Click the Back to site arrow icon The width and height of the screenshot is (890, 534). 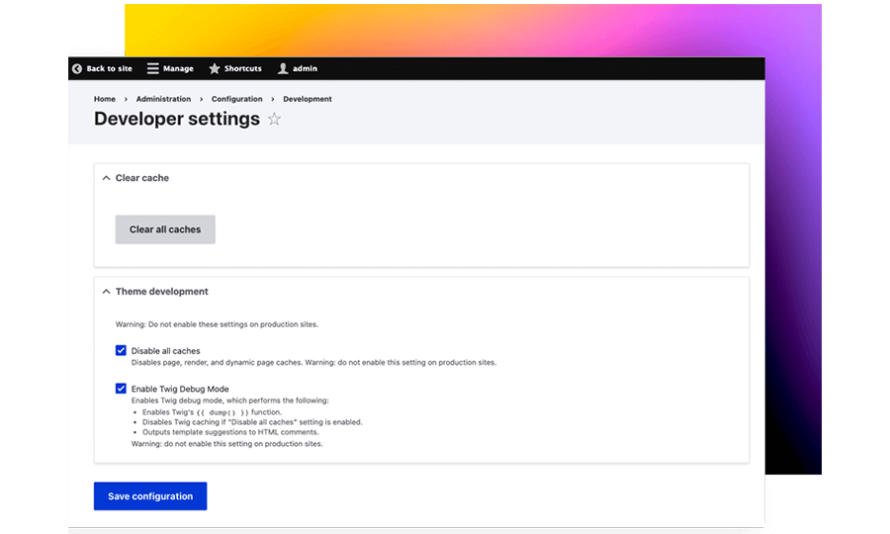(x=77, y=69)
